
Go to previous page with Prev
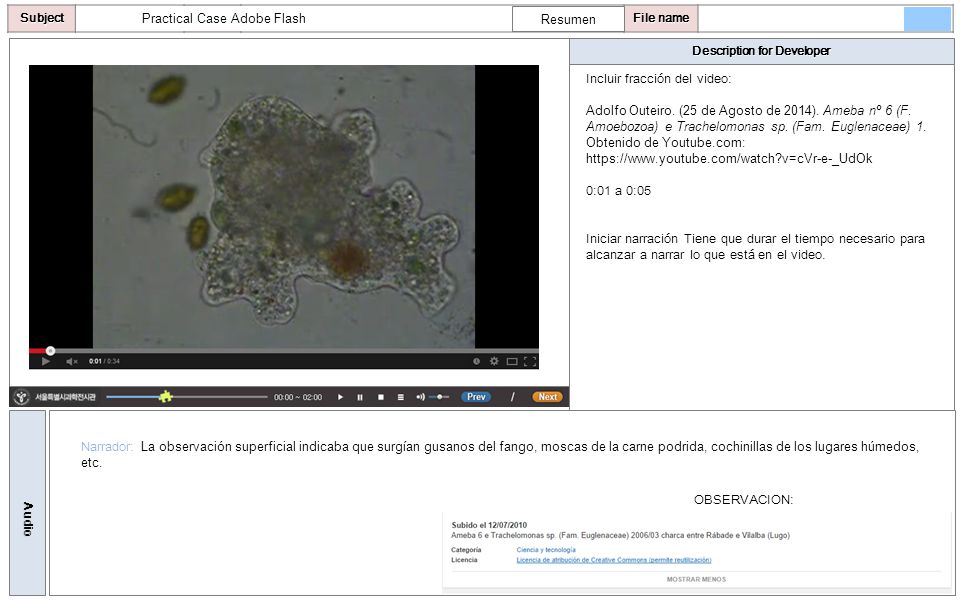coord(476,397)
